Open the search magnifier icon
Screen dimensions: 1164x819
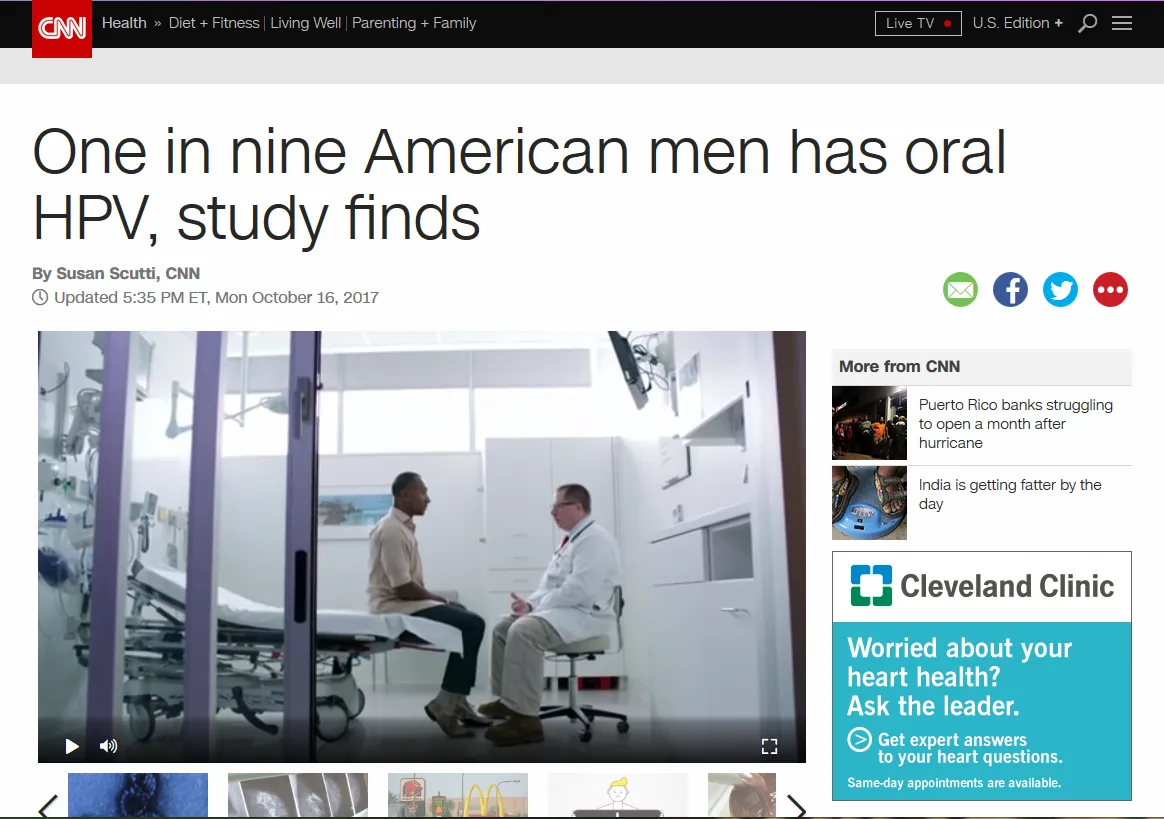coord(1088,24)
